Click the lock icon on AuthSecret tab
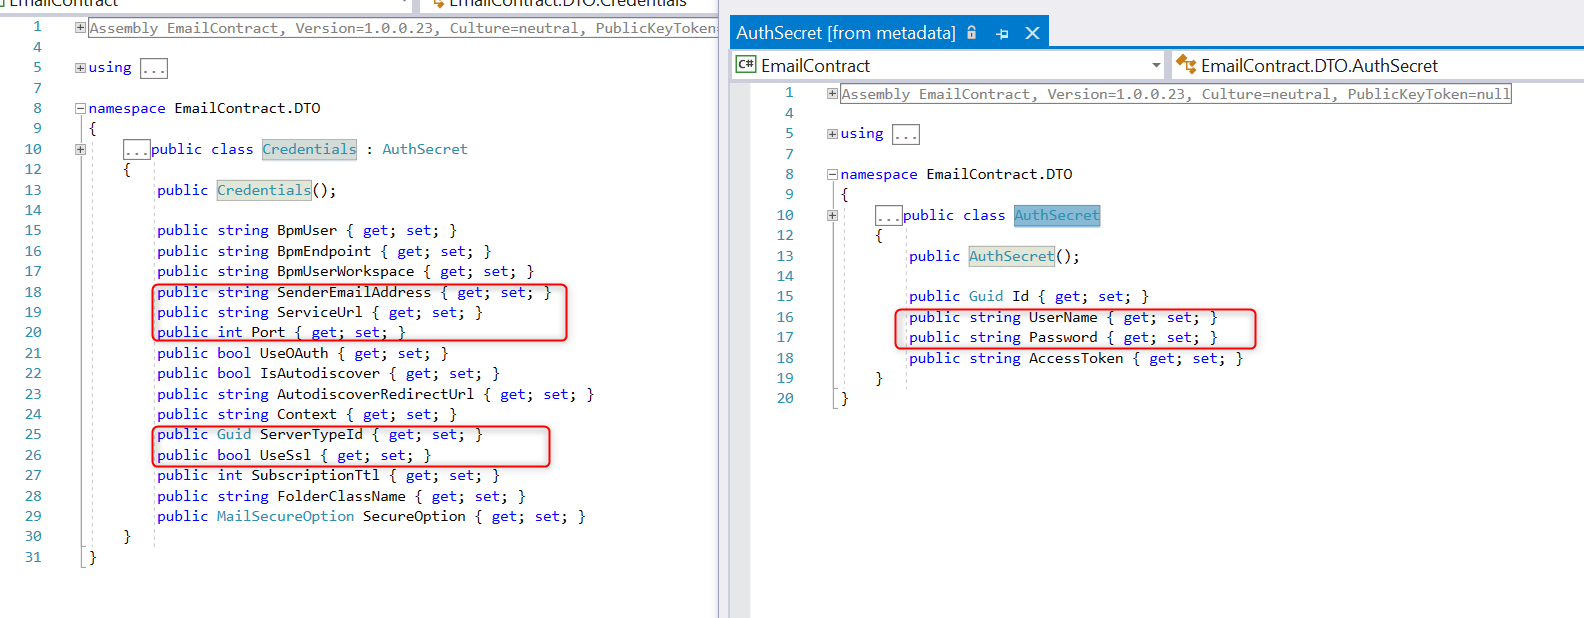This screenshot has width=1584, height=618. coord(971,33)
